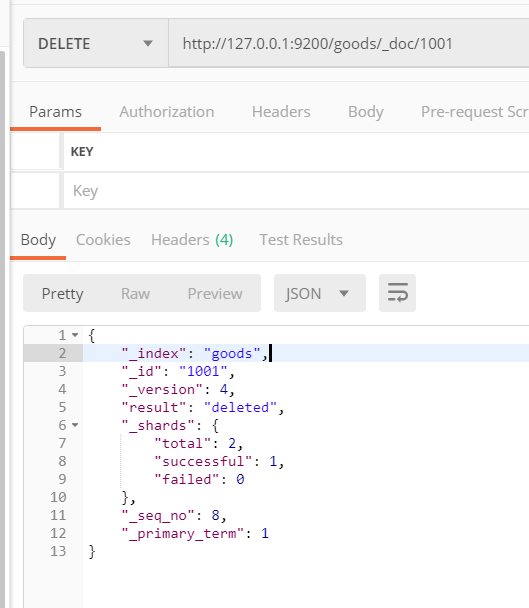Viewport: 529px width, 608px height.
Task: Select the Params tab
Action: pyautogui.click(x=55, y=112)
